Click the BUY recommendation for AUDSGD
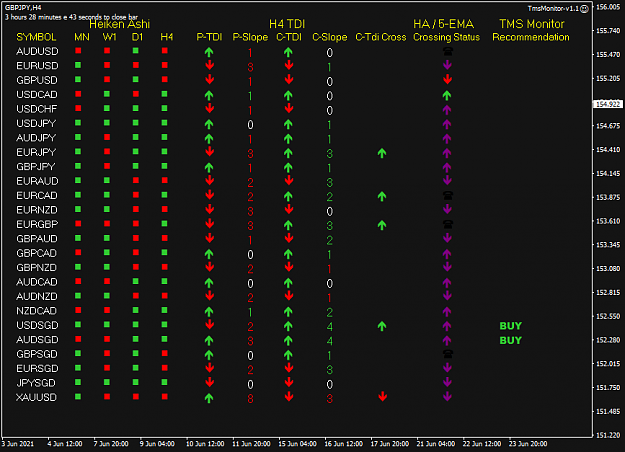 click(511, 340)
